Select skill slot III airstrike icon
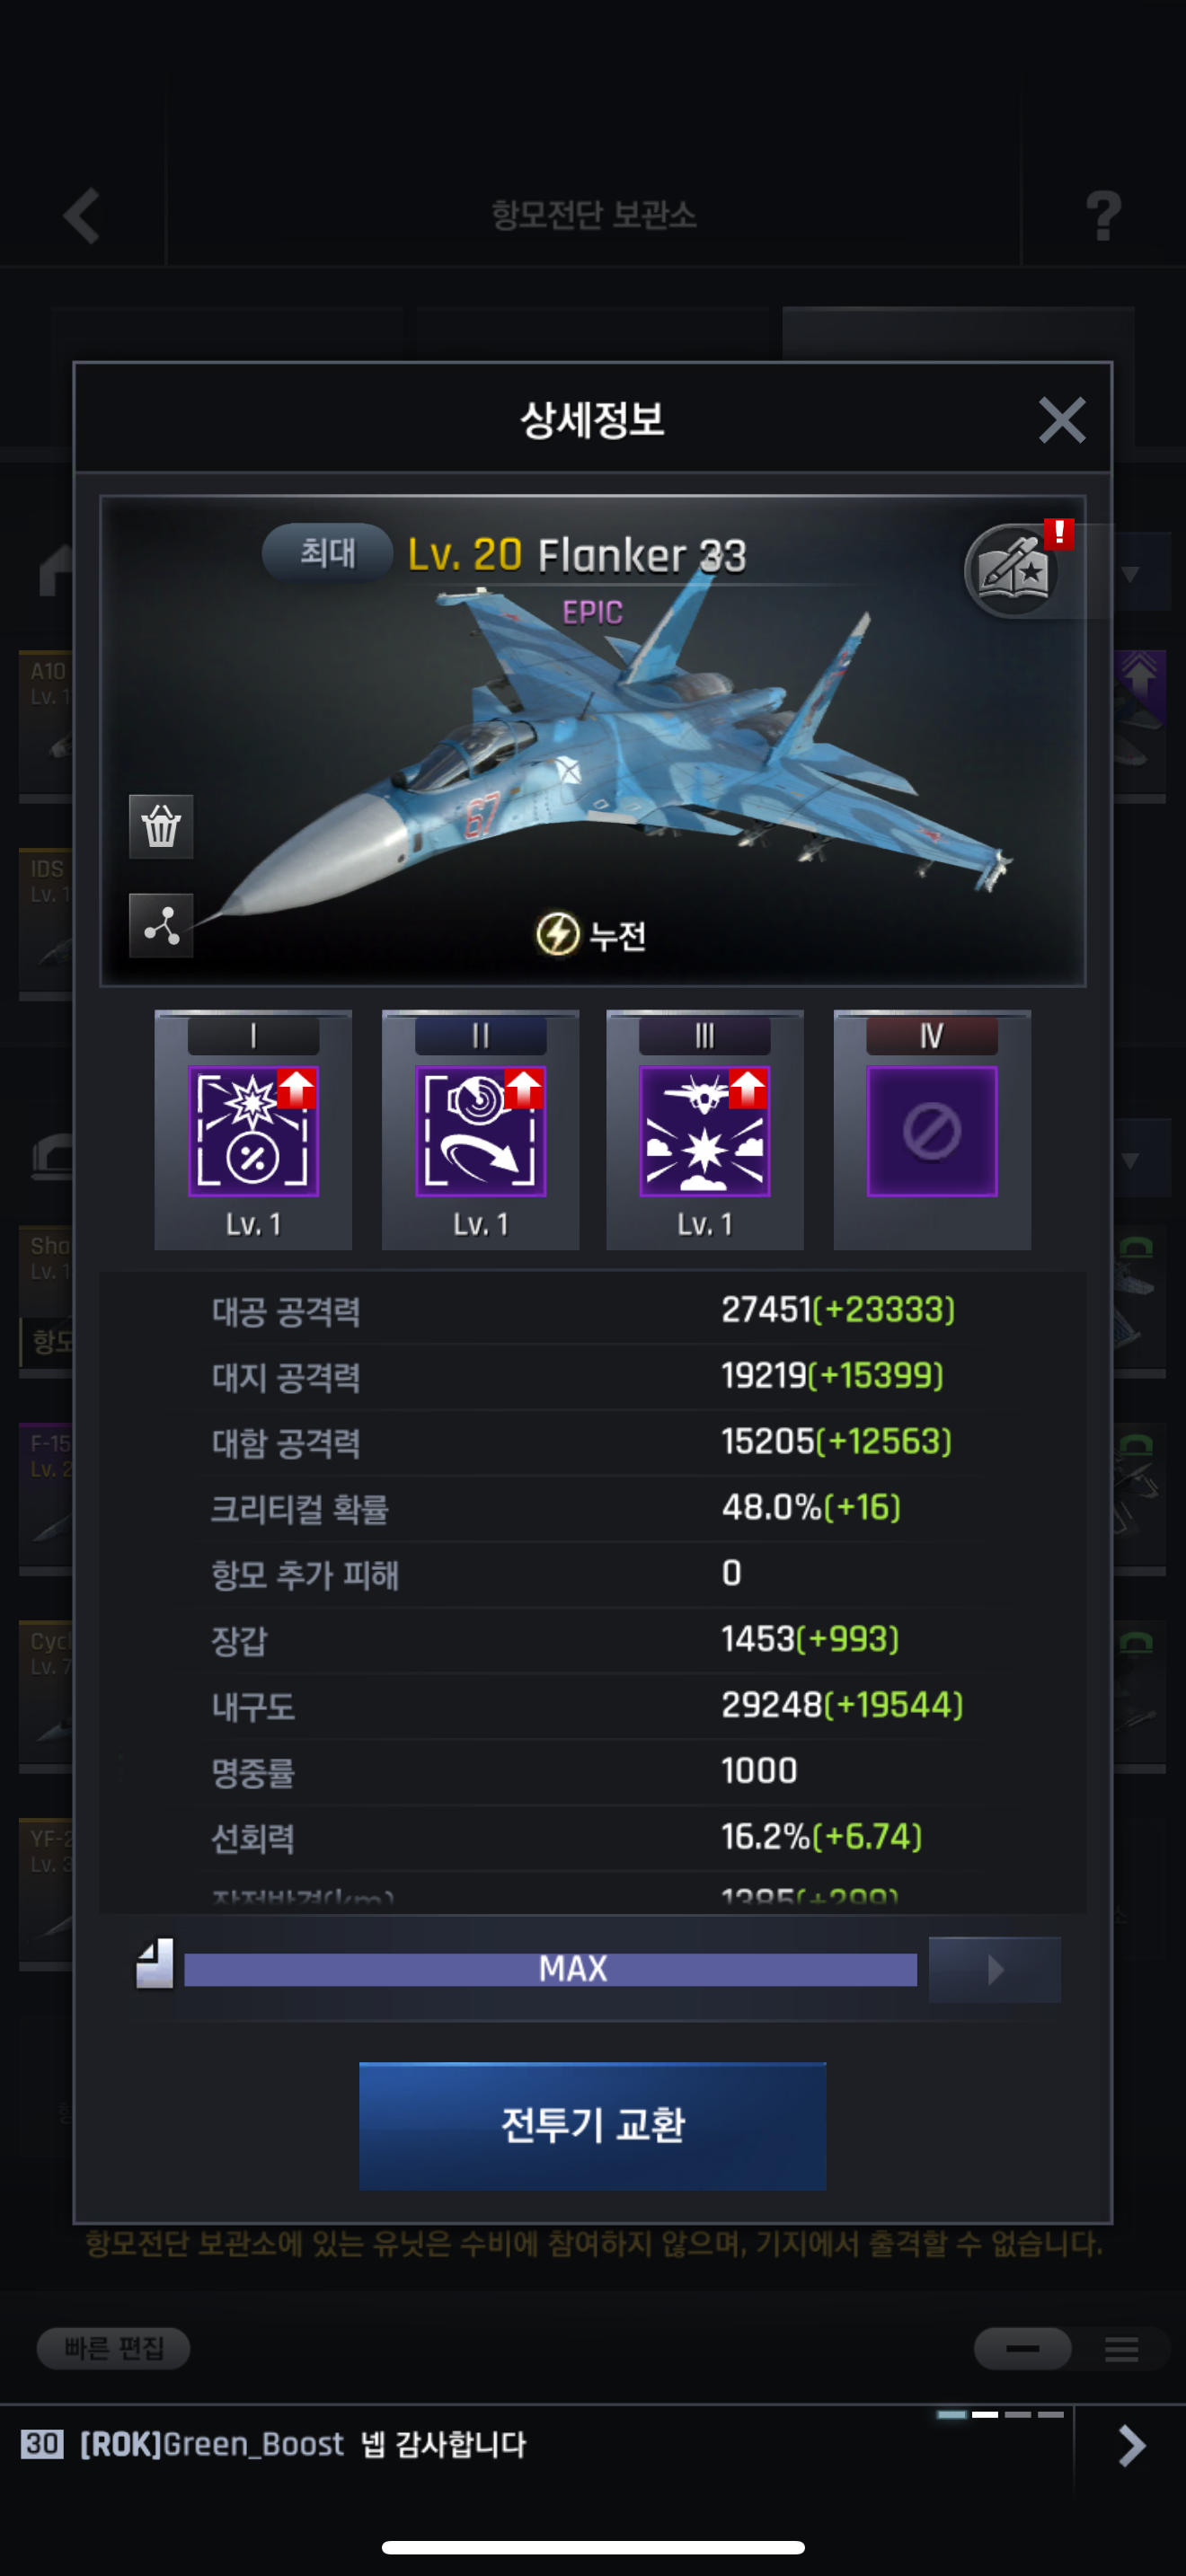1186x2576 pixels. coord(705,1131)
